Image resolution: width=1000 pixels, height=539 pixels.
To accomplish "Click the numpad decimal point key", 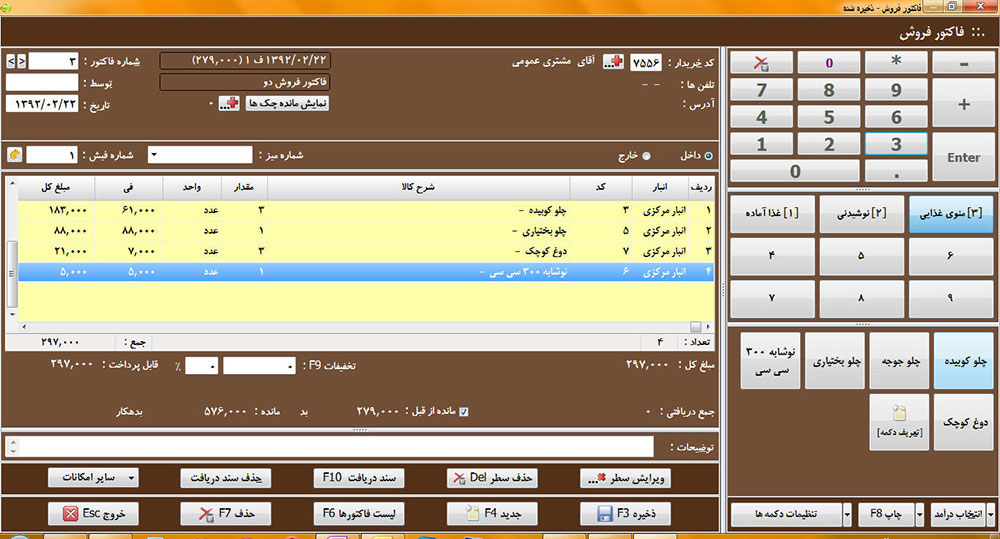I will pyautogui.click(x=896, y=171).
